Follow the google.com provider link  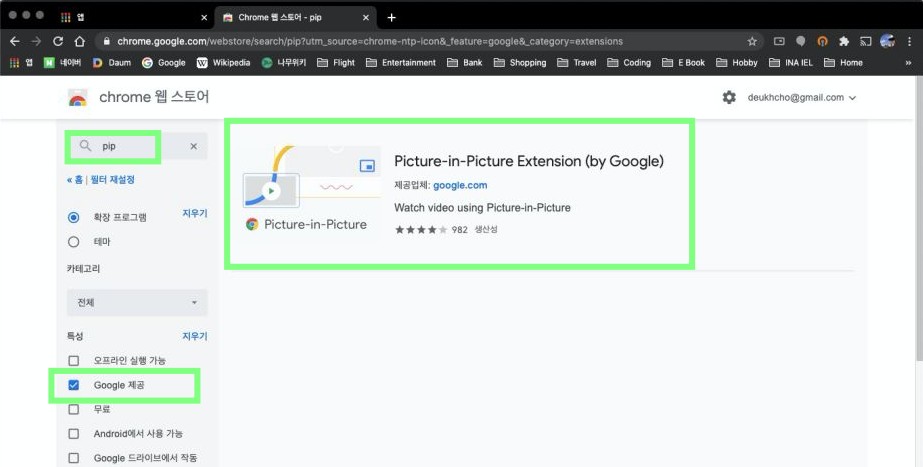click(460, 185)
